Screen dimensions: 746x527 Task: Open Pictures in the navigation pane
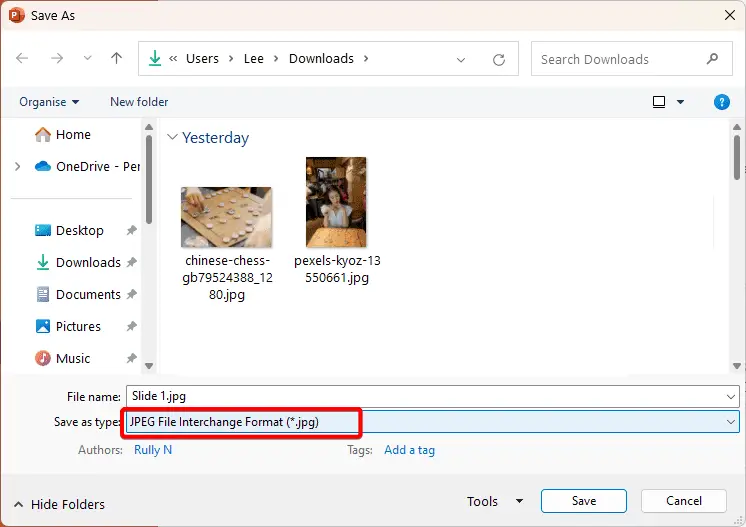click(x=78, y=326)
